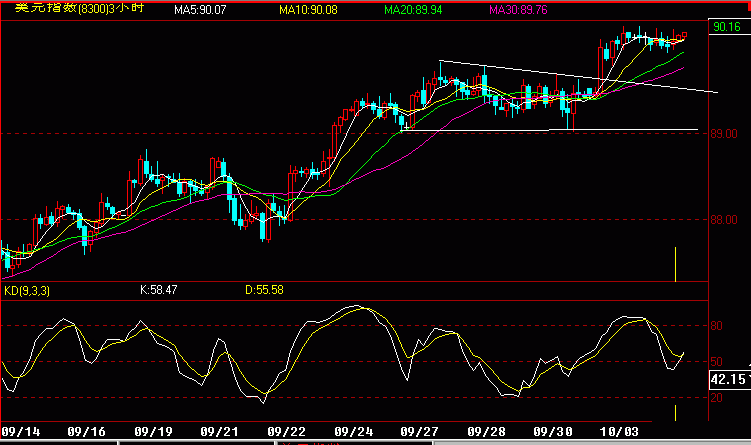The width and height of the screenshot is (751, 445).
Task: Click the 80 level on KD axis
Action: tap(716, 326)
